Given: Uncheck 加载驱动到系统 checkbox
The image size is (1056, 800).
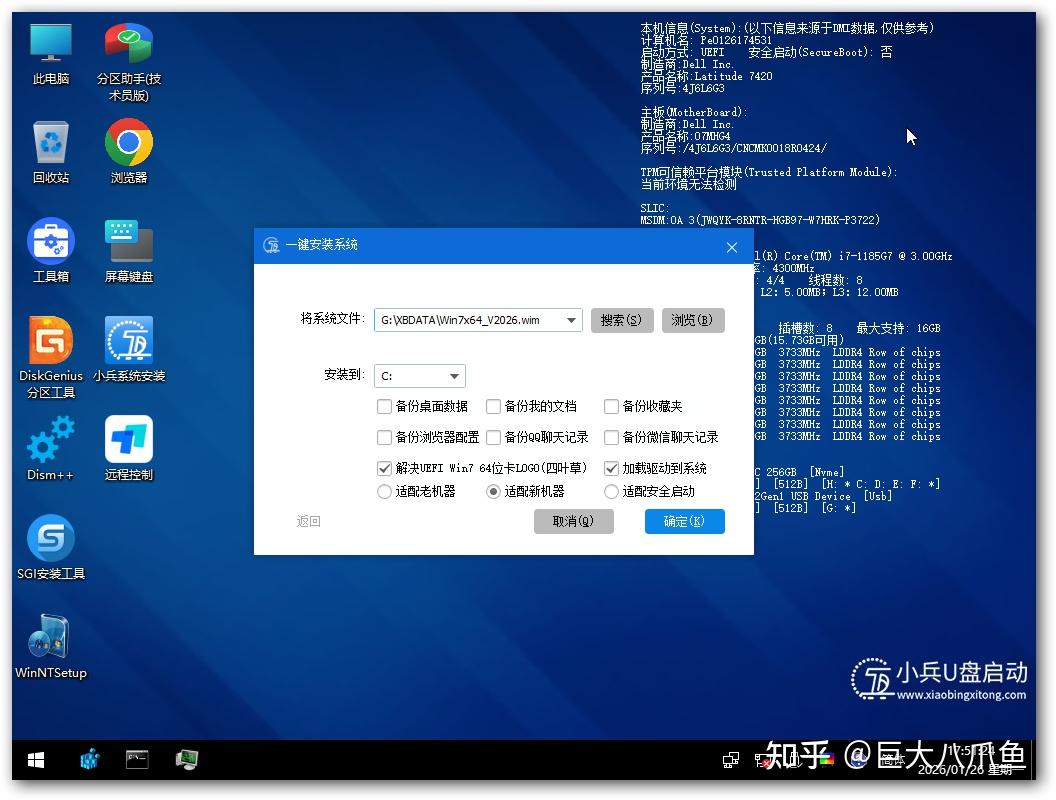Looking at the screenshot, I should pyautogui.click(x=611, y=468).
